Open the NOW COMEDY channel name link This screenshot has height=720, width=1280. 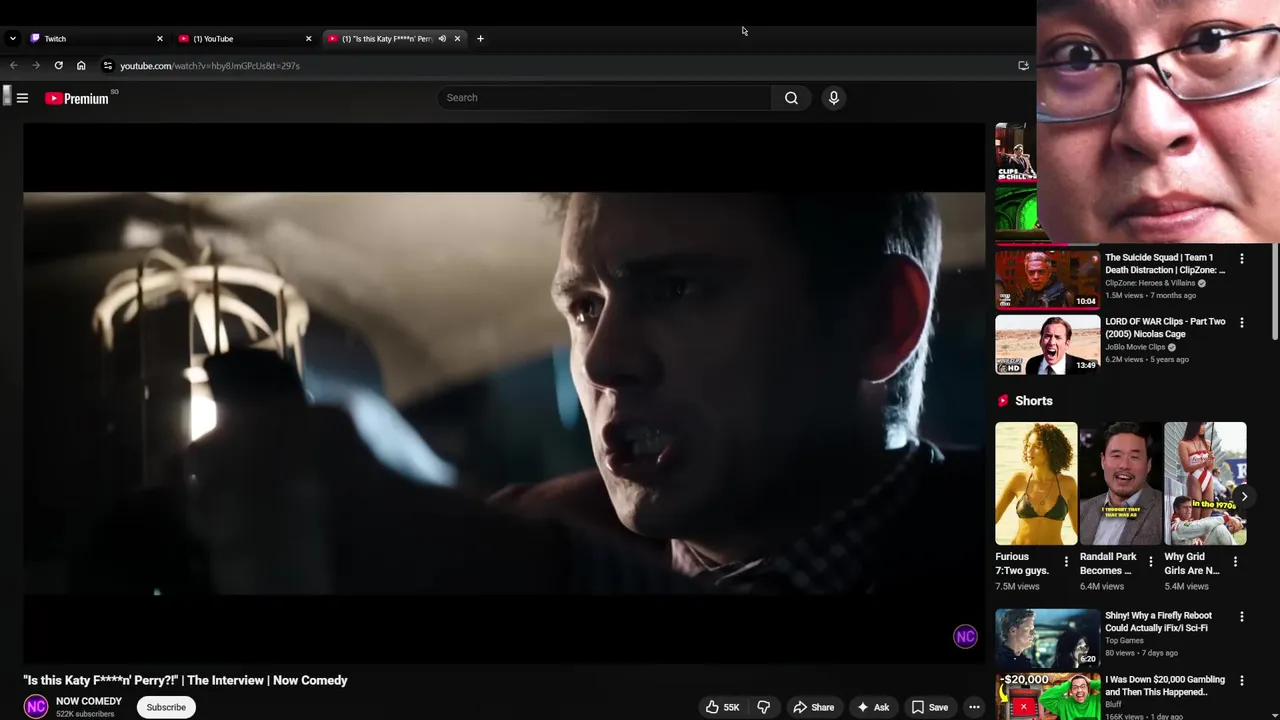pos(89,701)
